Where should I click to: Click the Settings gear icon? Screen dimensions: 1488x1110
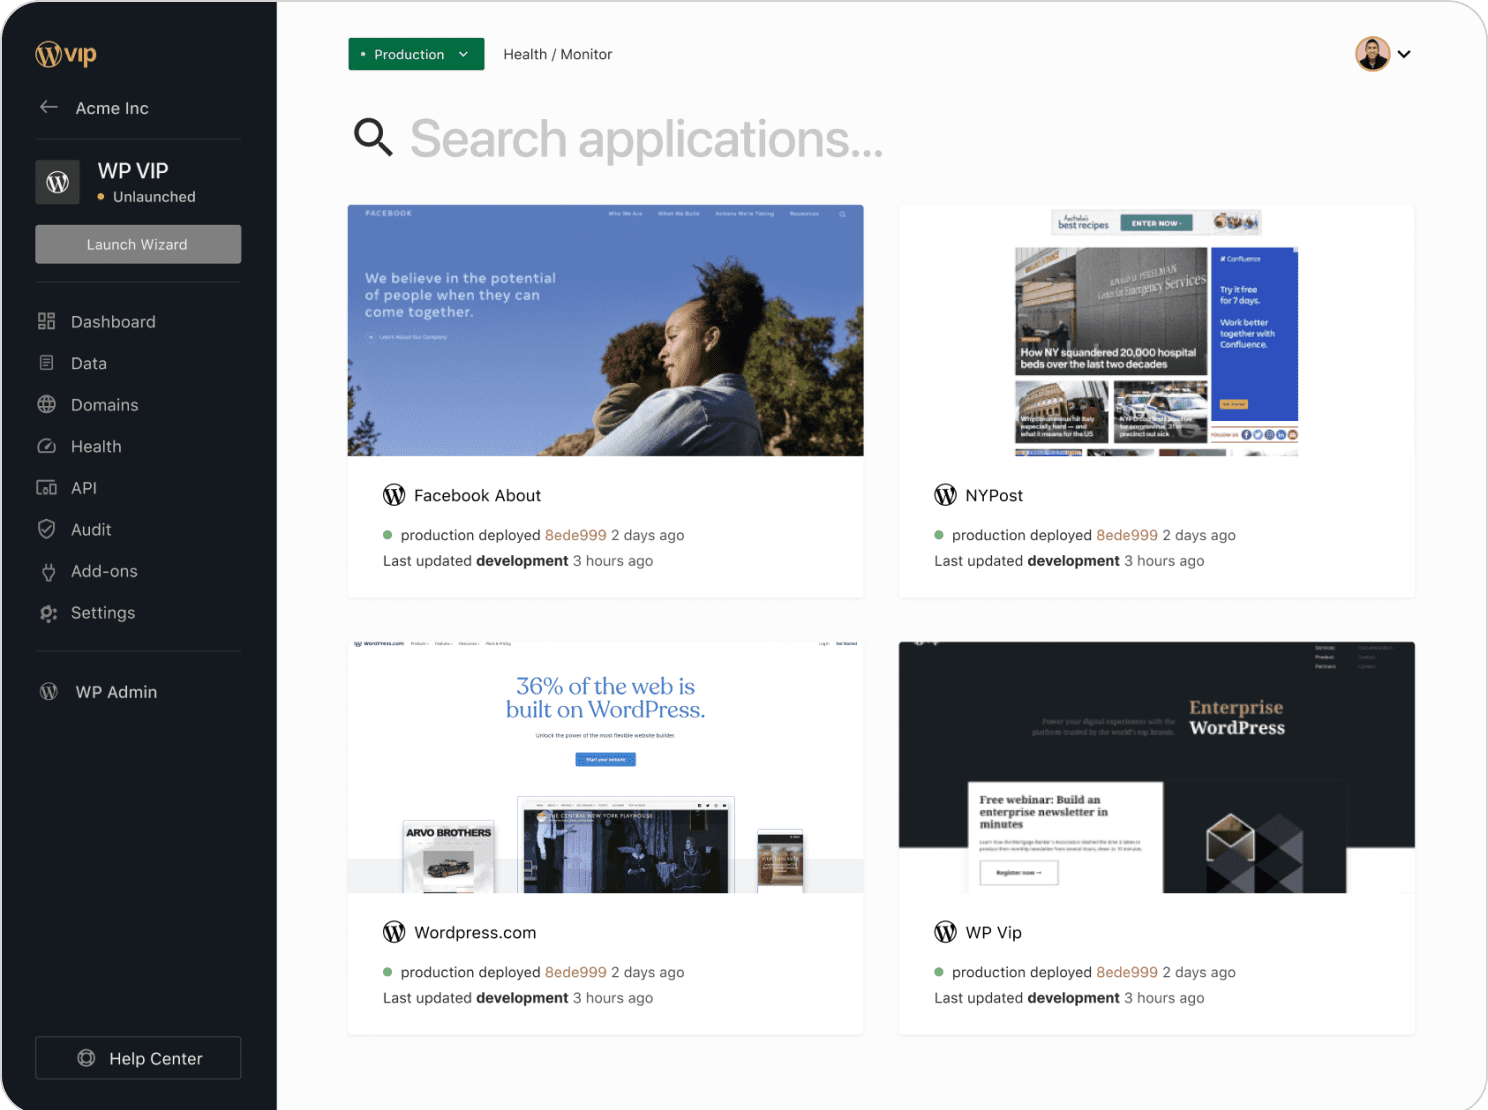coord(48,613)
